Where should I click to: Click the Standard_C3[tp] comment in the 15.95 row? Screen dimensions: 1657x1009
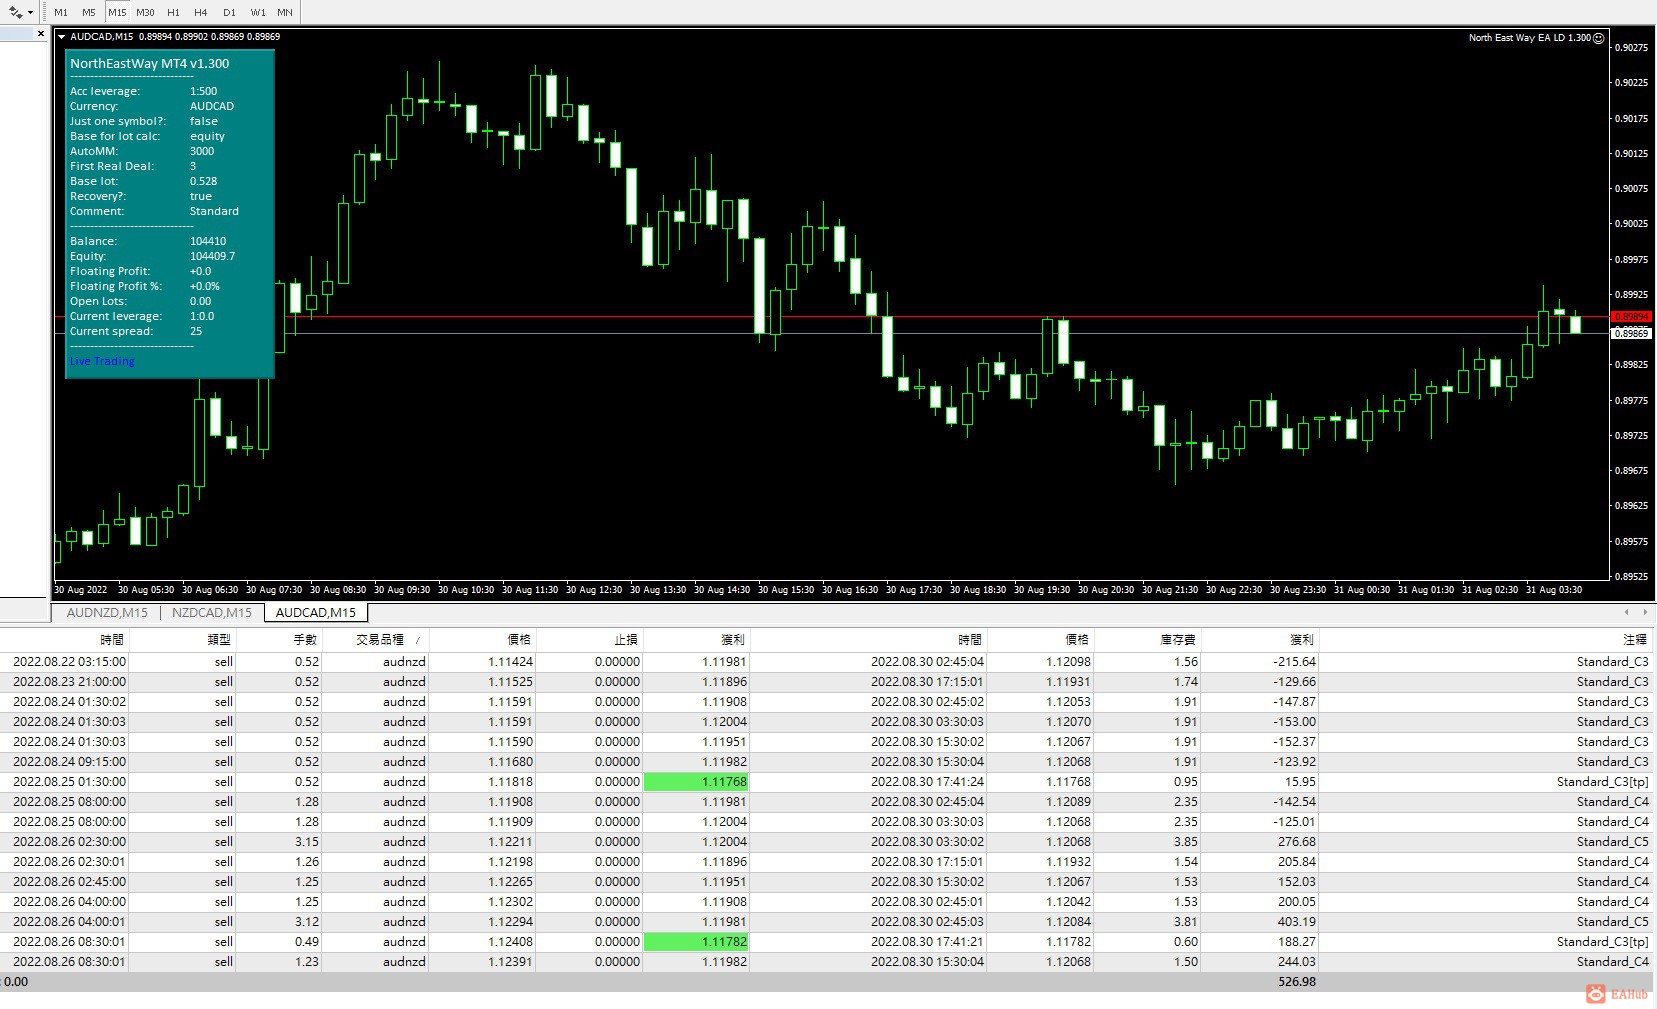click(x=1603, y=782)
